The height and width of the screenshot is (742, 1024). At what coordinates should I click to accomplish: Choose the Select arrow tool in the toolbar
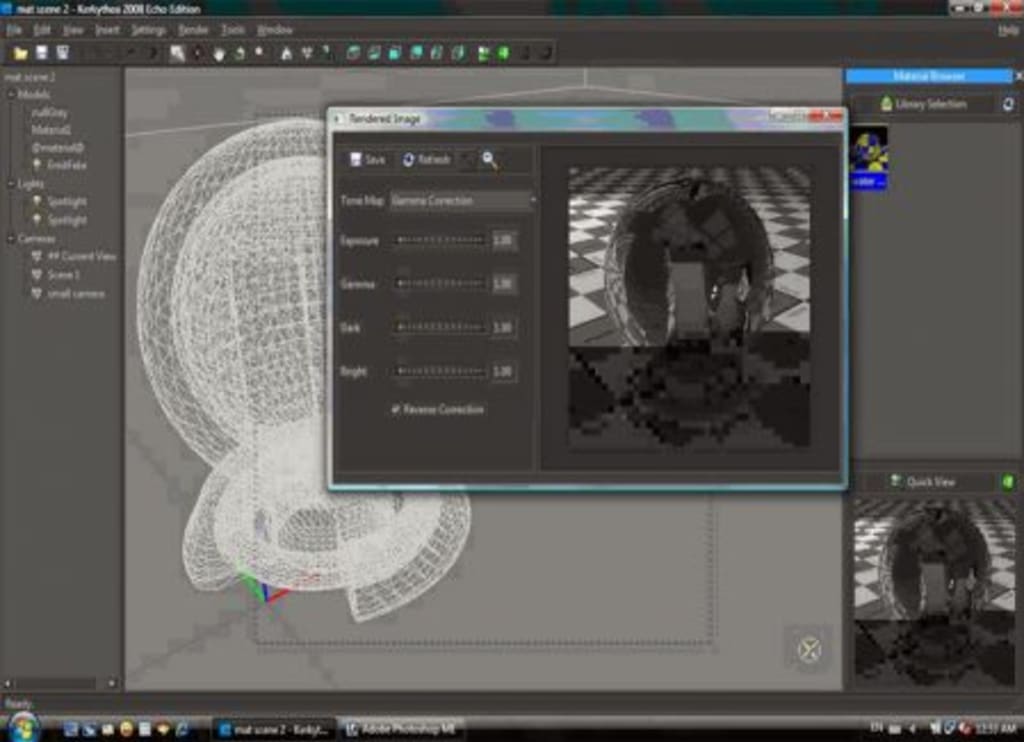click(178, 53)
